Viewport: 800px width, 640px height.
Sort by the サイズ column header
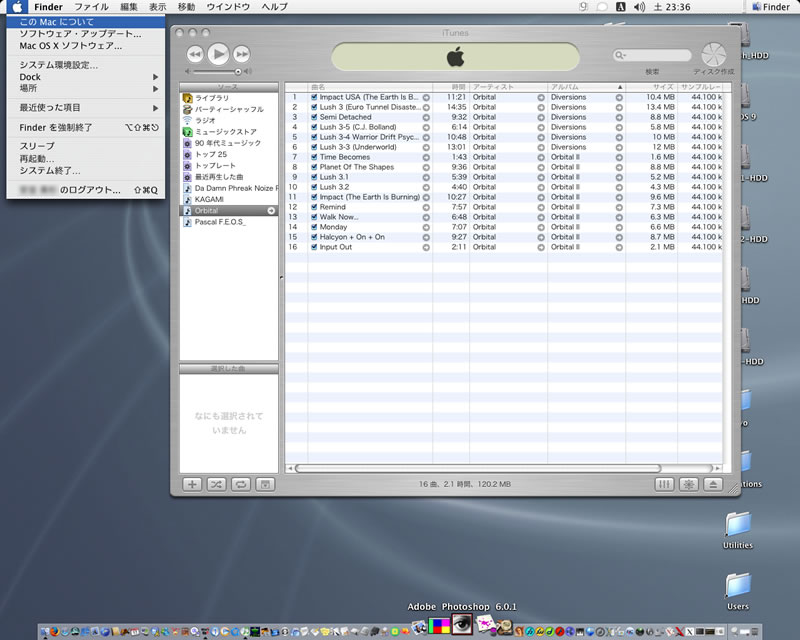coord(652,87)
